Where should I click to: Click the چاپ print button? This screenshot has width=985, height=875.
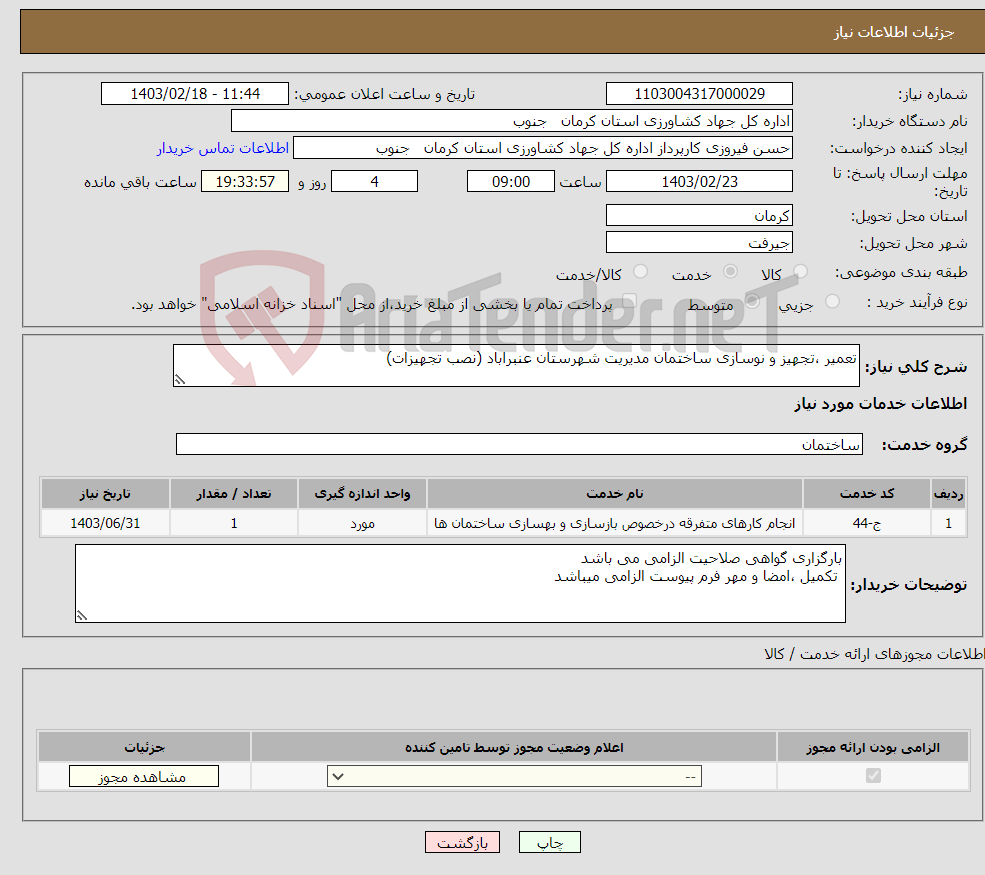pos(550,842)
